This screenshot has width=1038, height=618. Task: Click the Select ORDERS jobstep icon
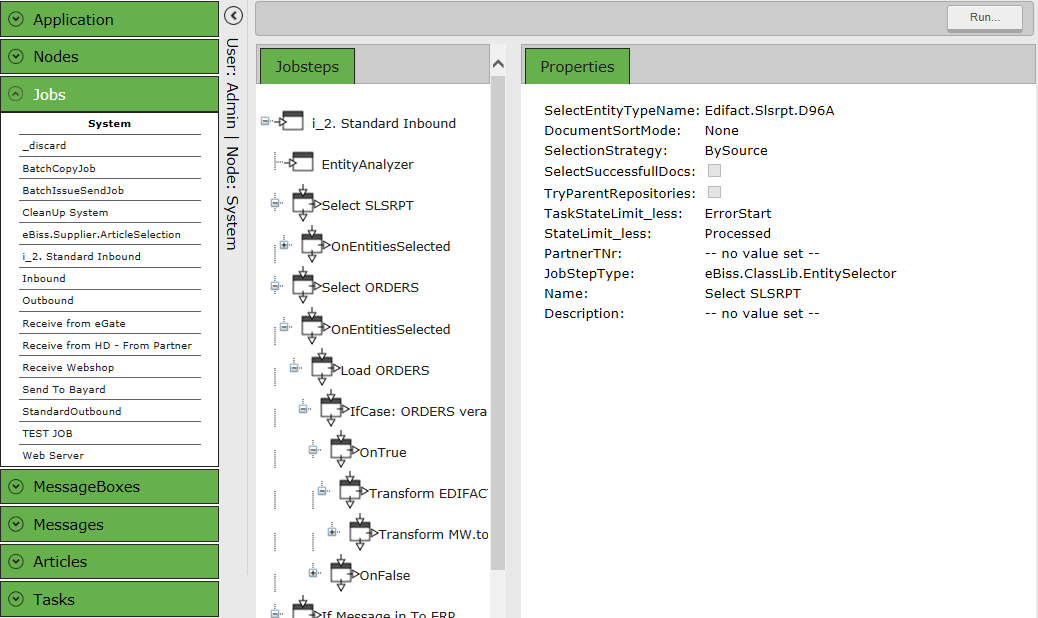click(x=303, y=286)
